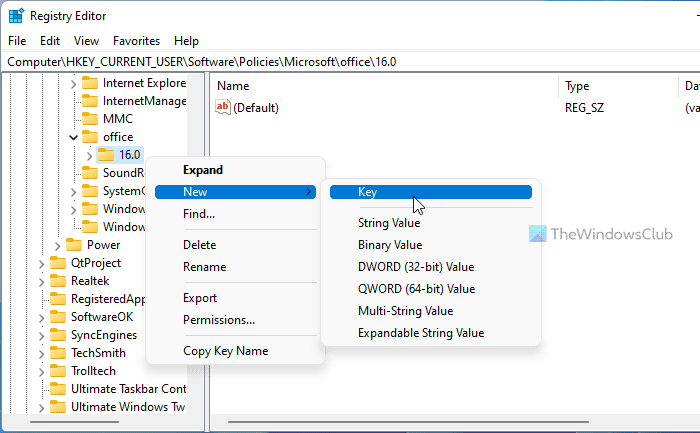This screenshot has height=433, width=700.
Task: Create a new String Value
Action: point(431,222)
